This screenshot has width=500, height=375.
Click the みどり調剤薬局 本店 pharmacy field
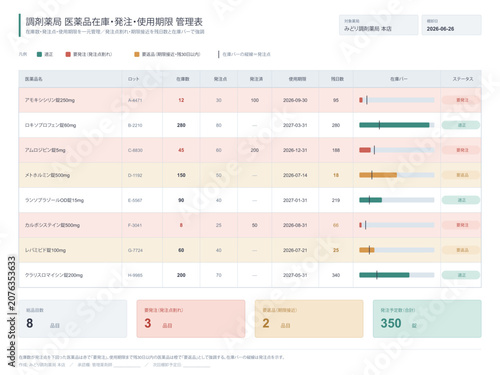point(379,25)
